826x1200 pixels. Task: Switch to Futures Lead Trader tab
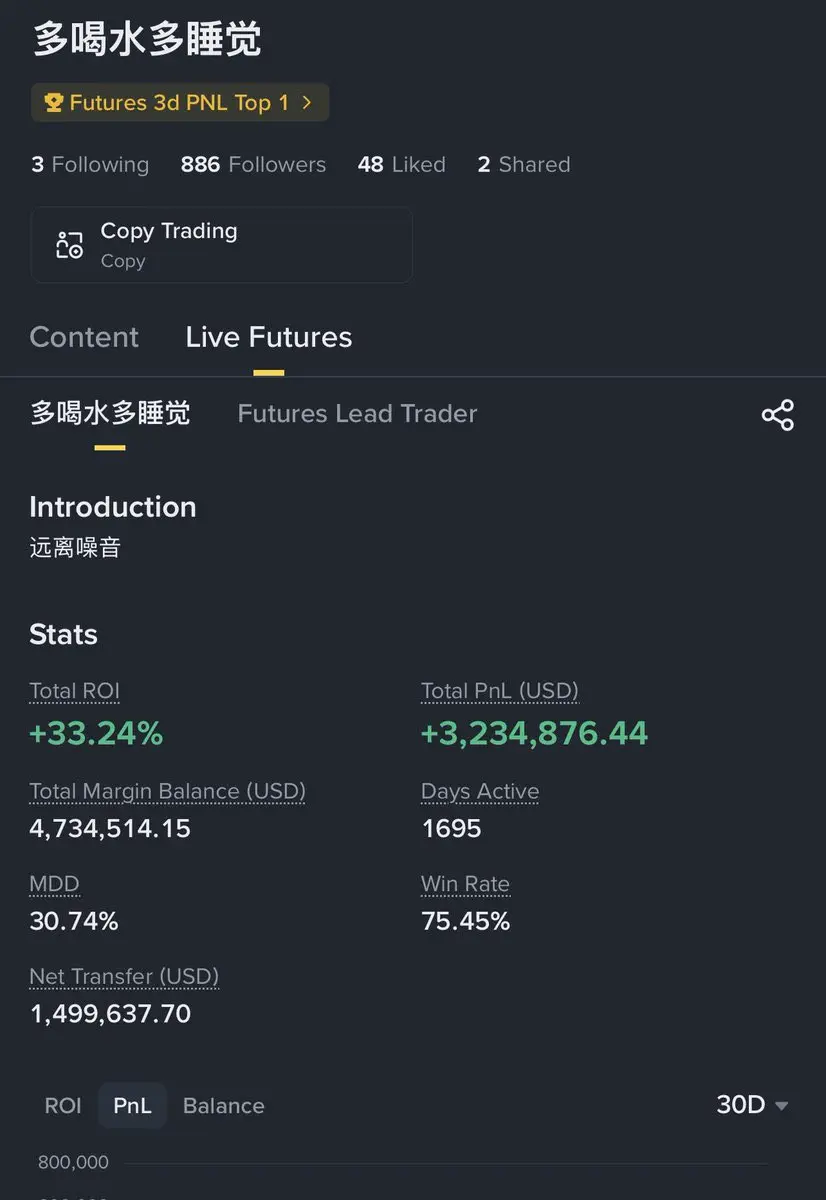coord(357,414)
